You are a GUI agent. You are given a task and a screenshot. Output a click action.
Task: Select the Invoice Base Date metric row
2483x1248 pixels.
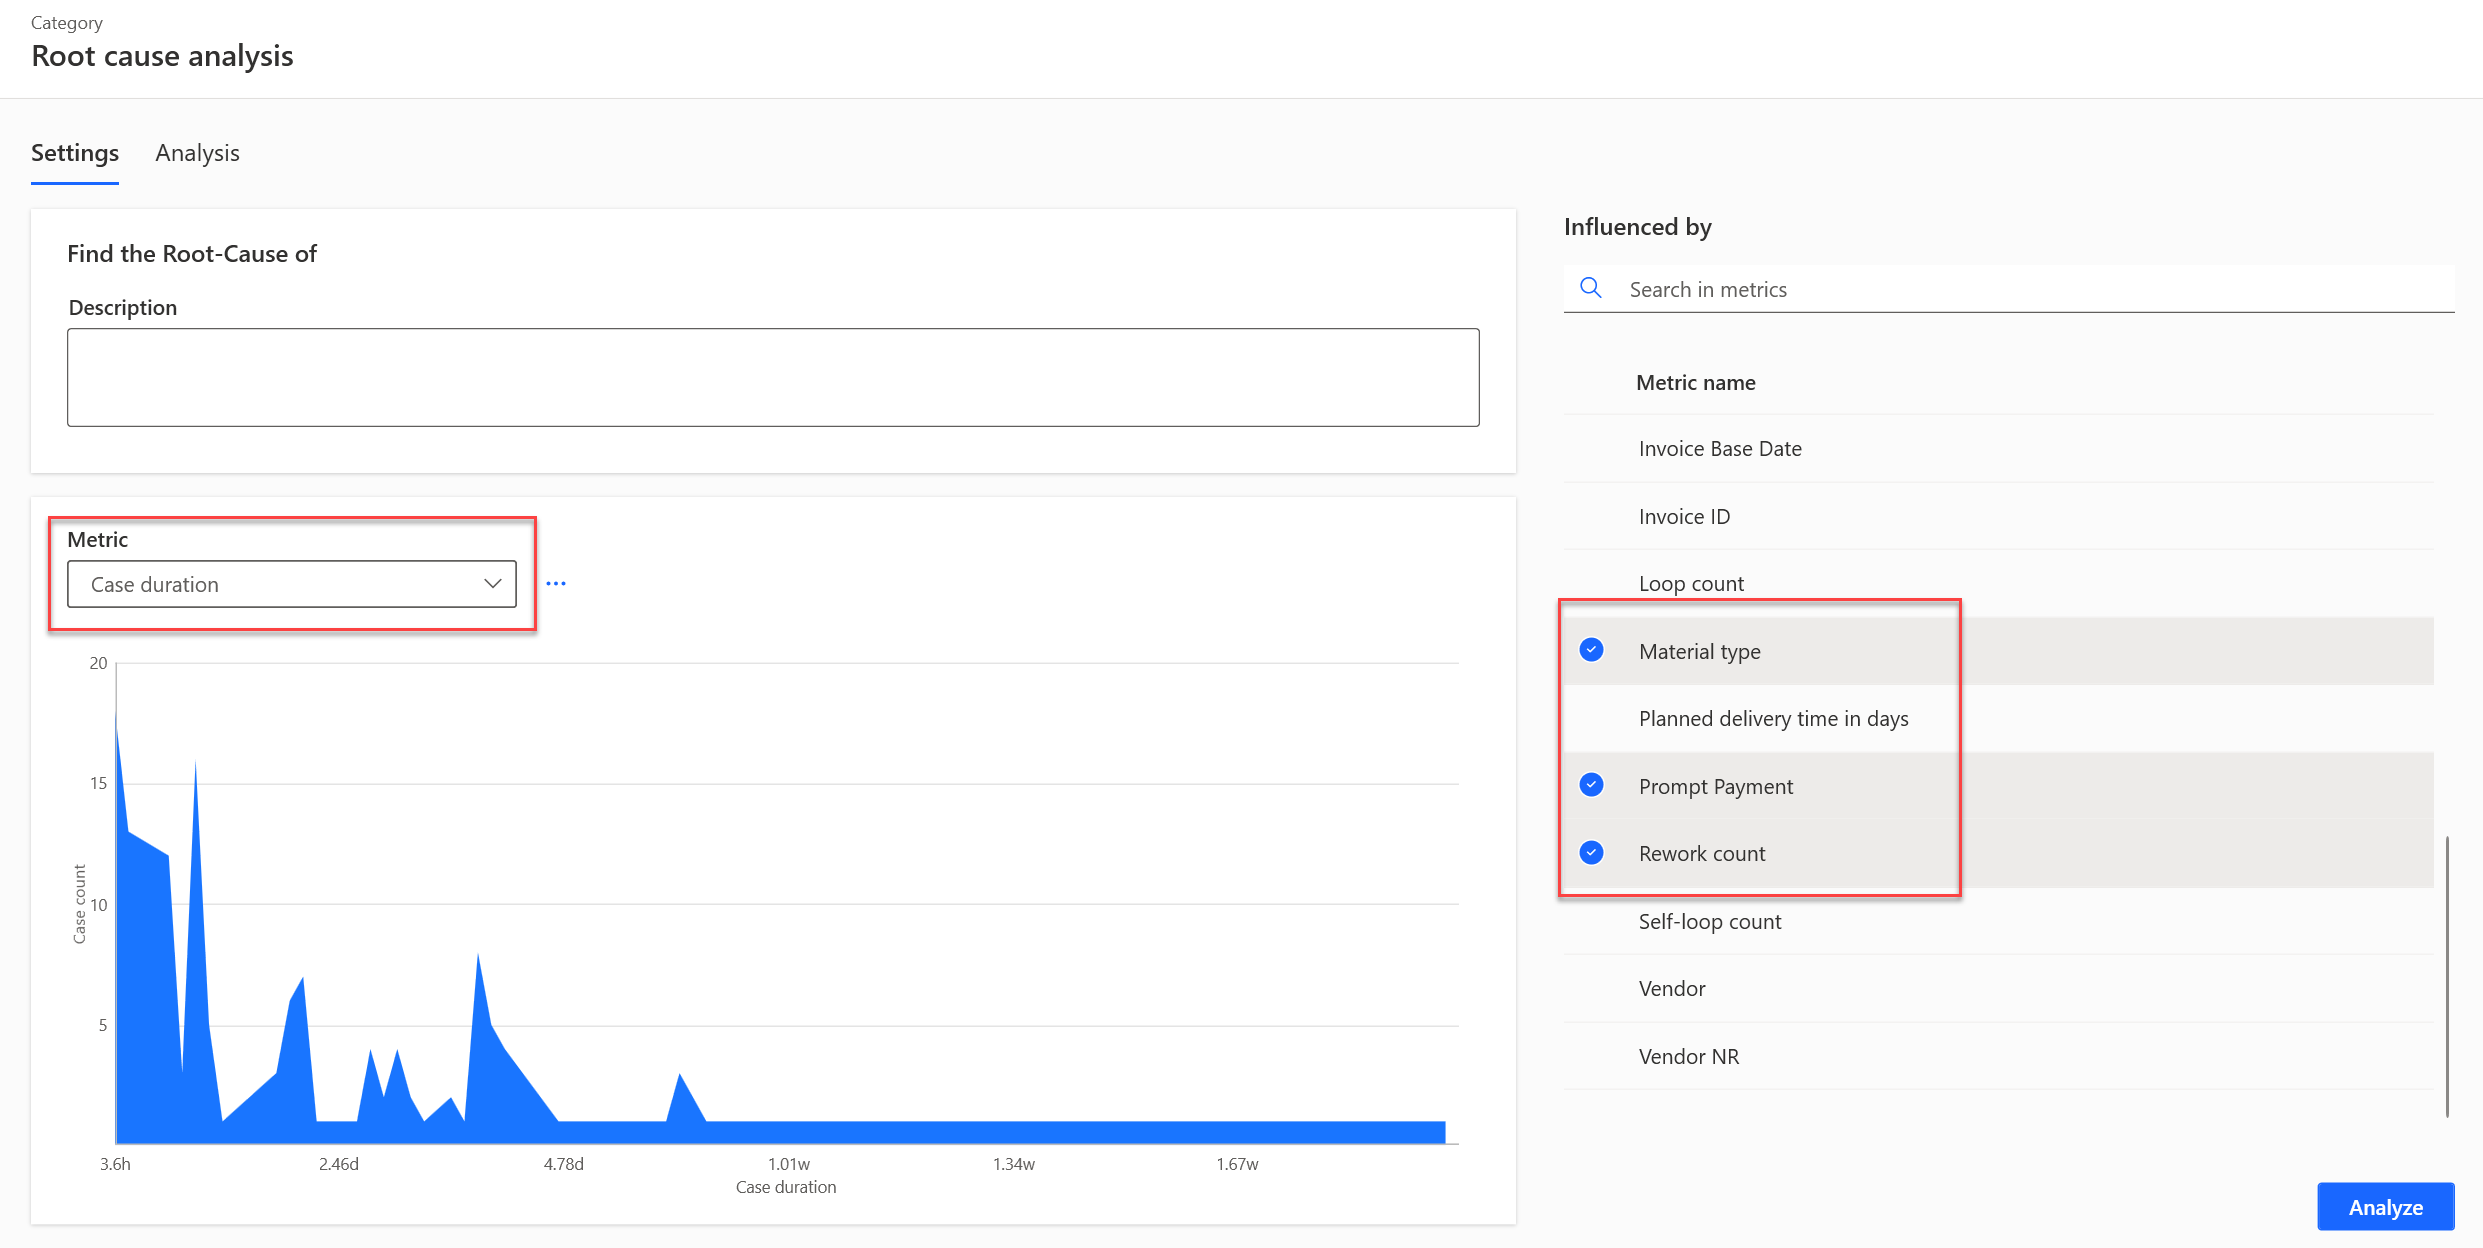(x=1719, y=448)
